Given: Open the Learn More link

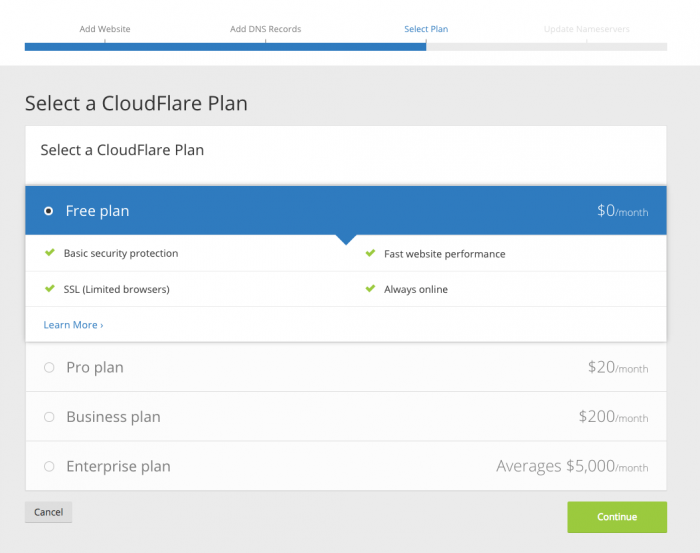Looking at the screenshot, I should [73, 325].
